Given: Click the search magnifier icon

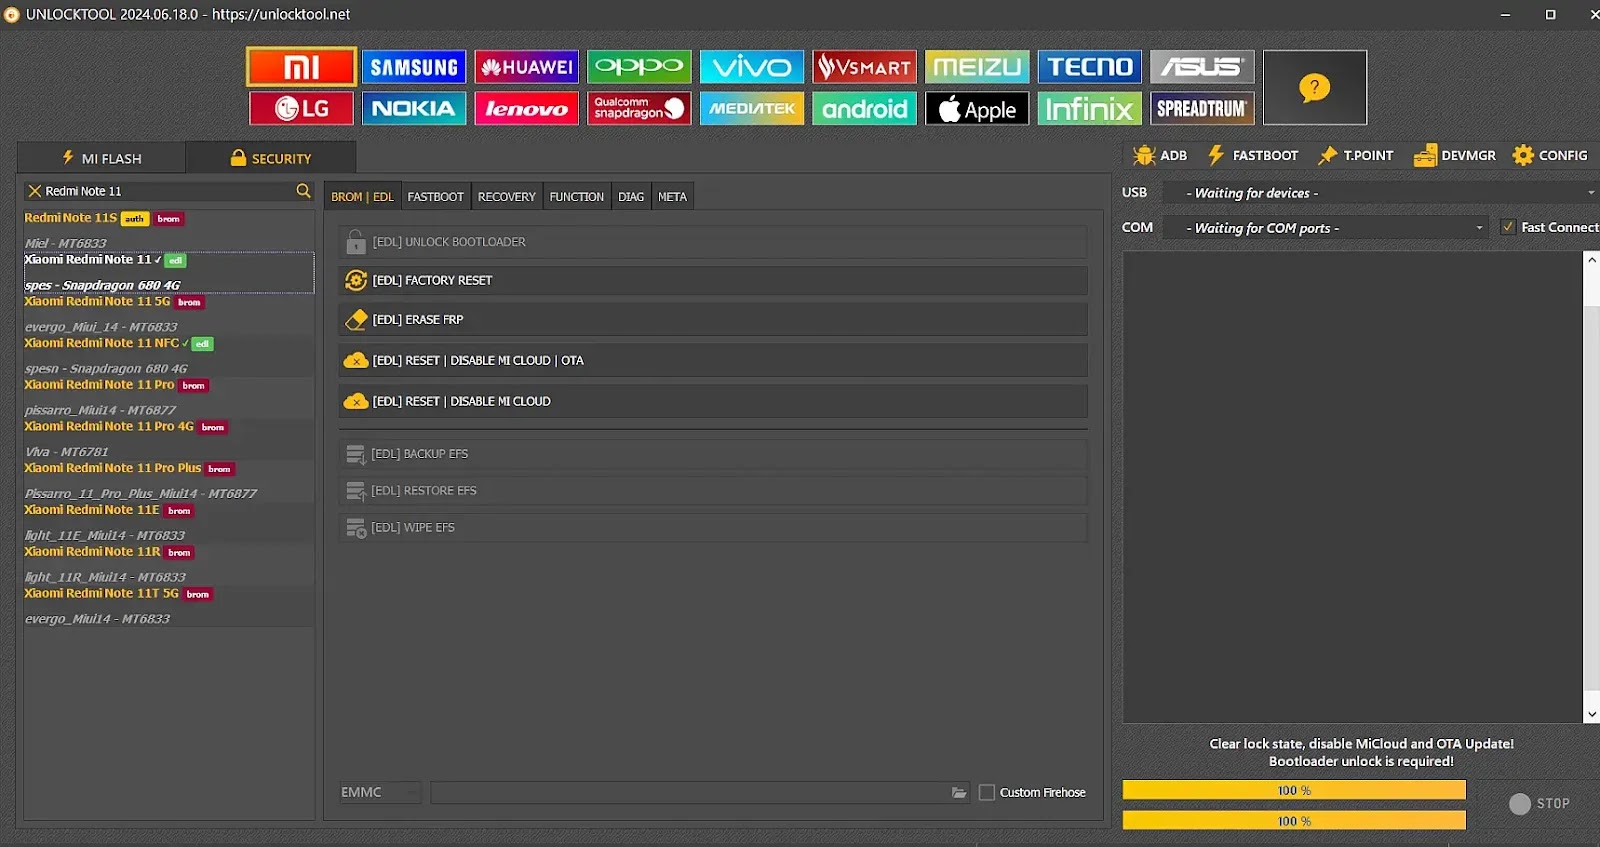Looking at the screenshot, I should (x=304, y=190).
